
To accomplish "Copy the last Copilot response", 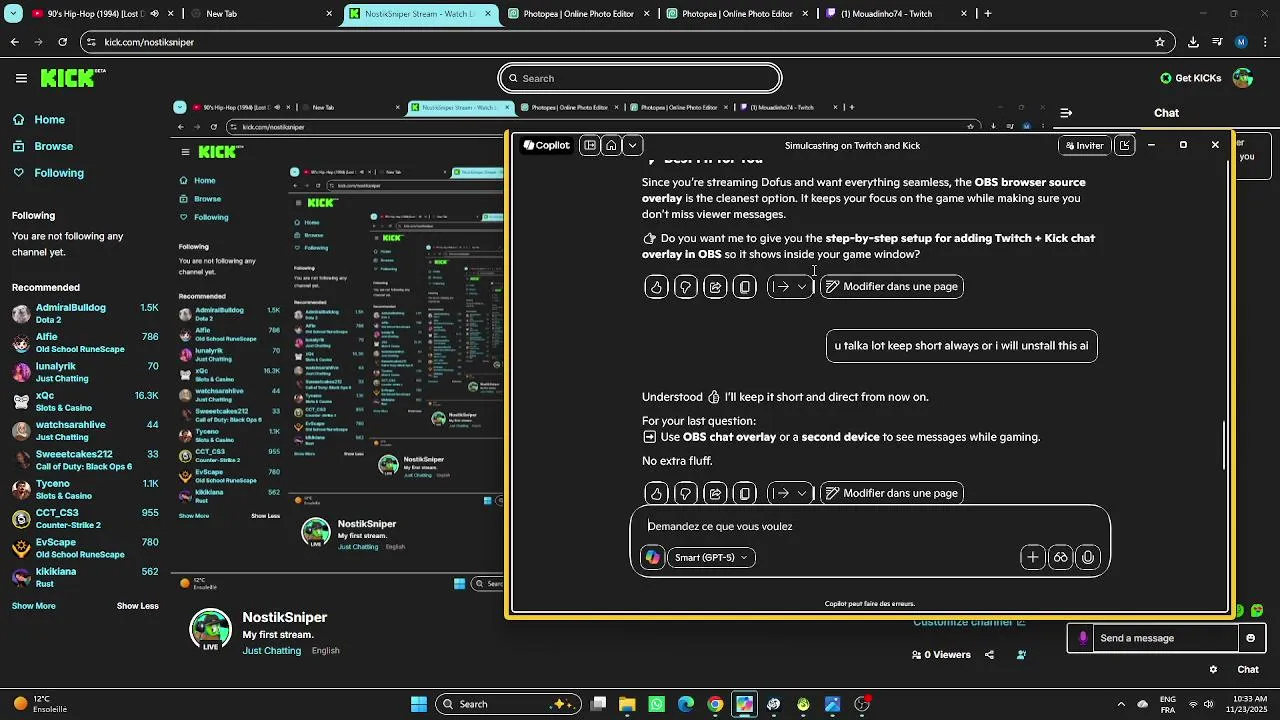I will coord(745,493).
